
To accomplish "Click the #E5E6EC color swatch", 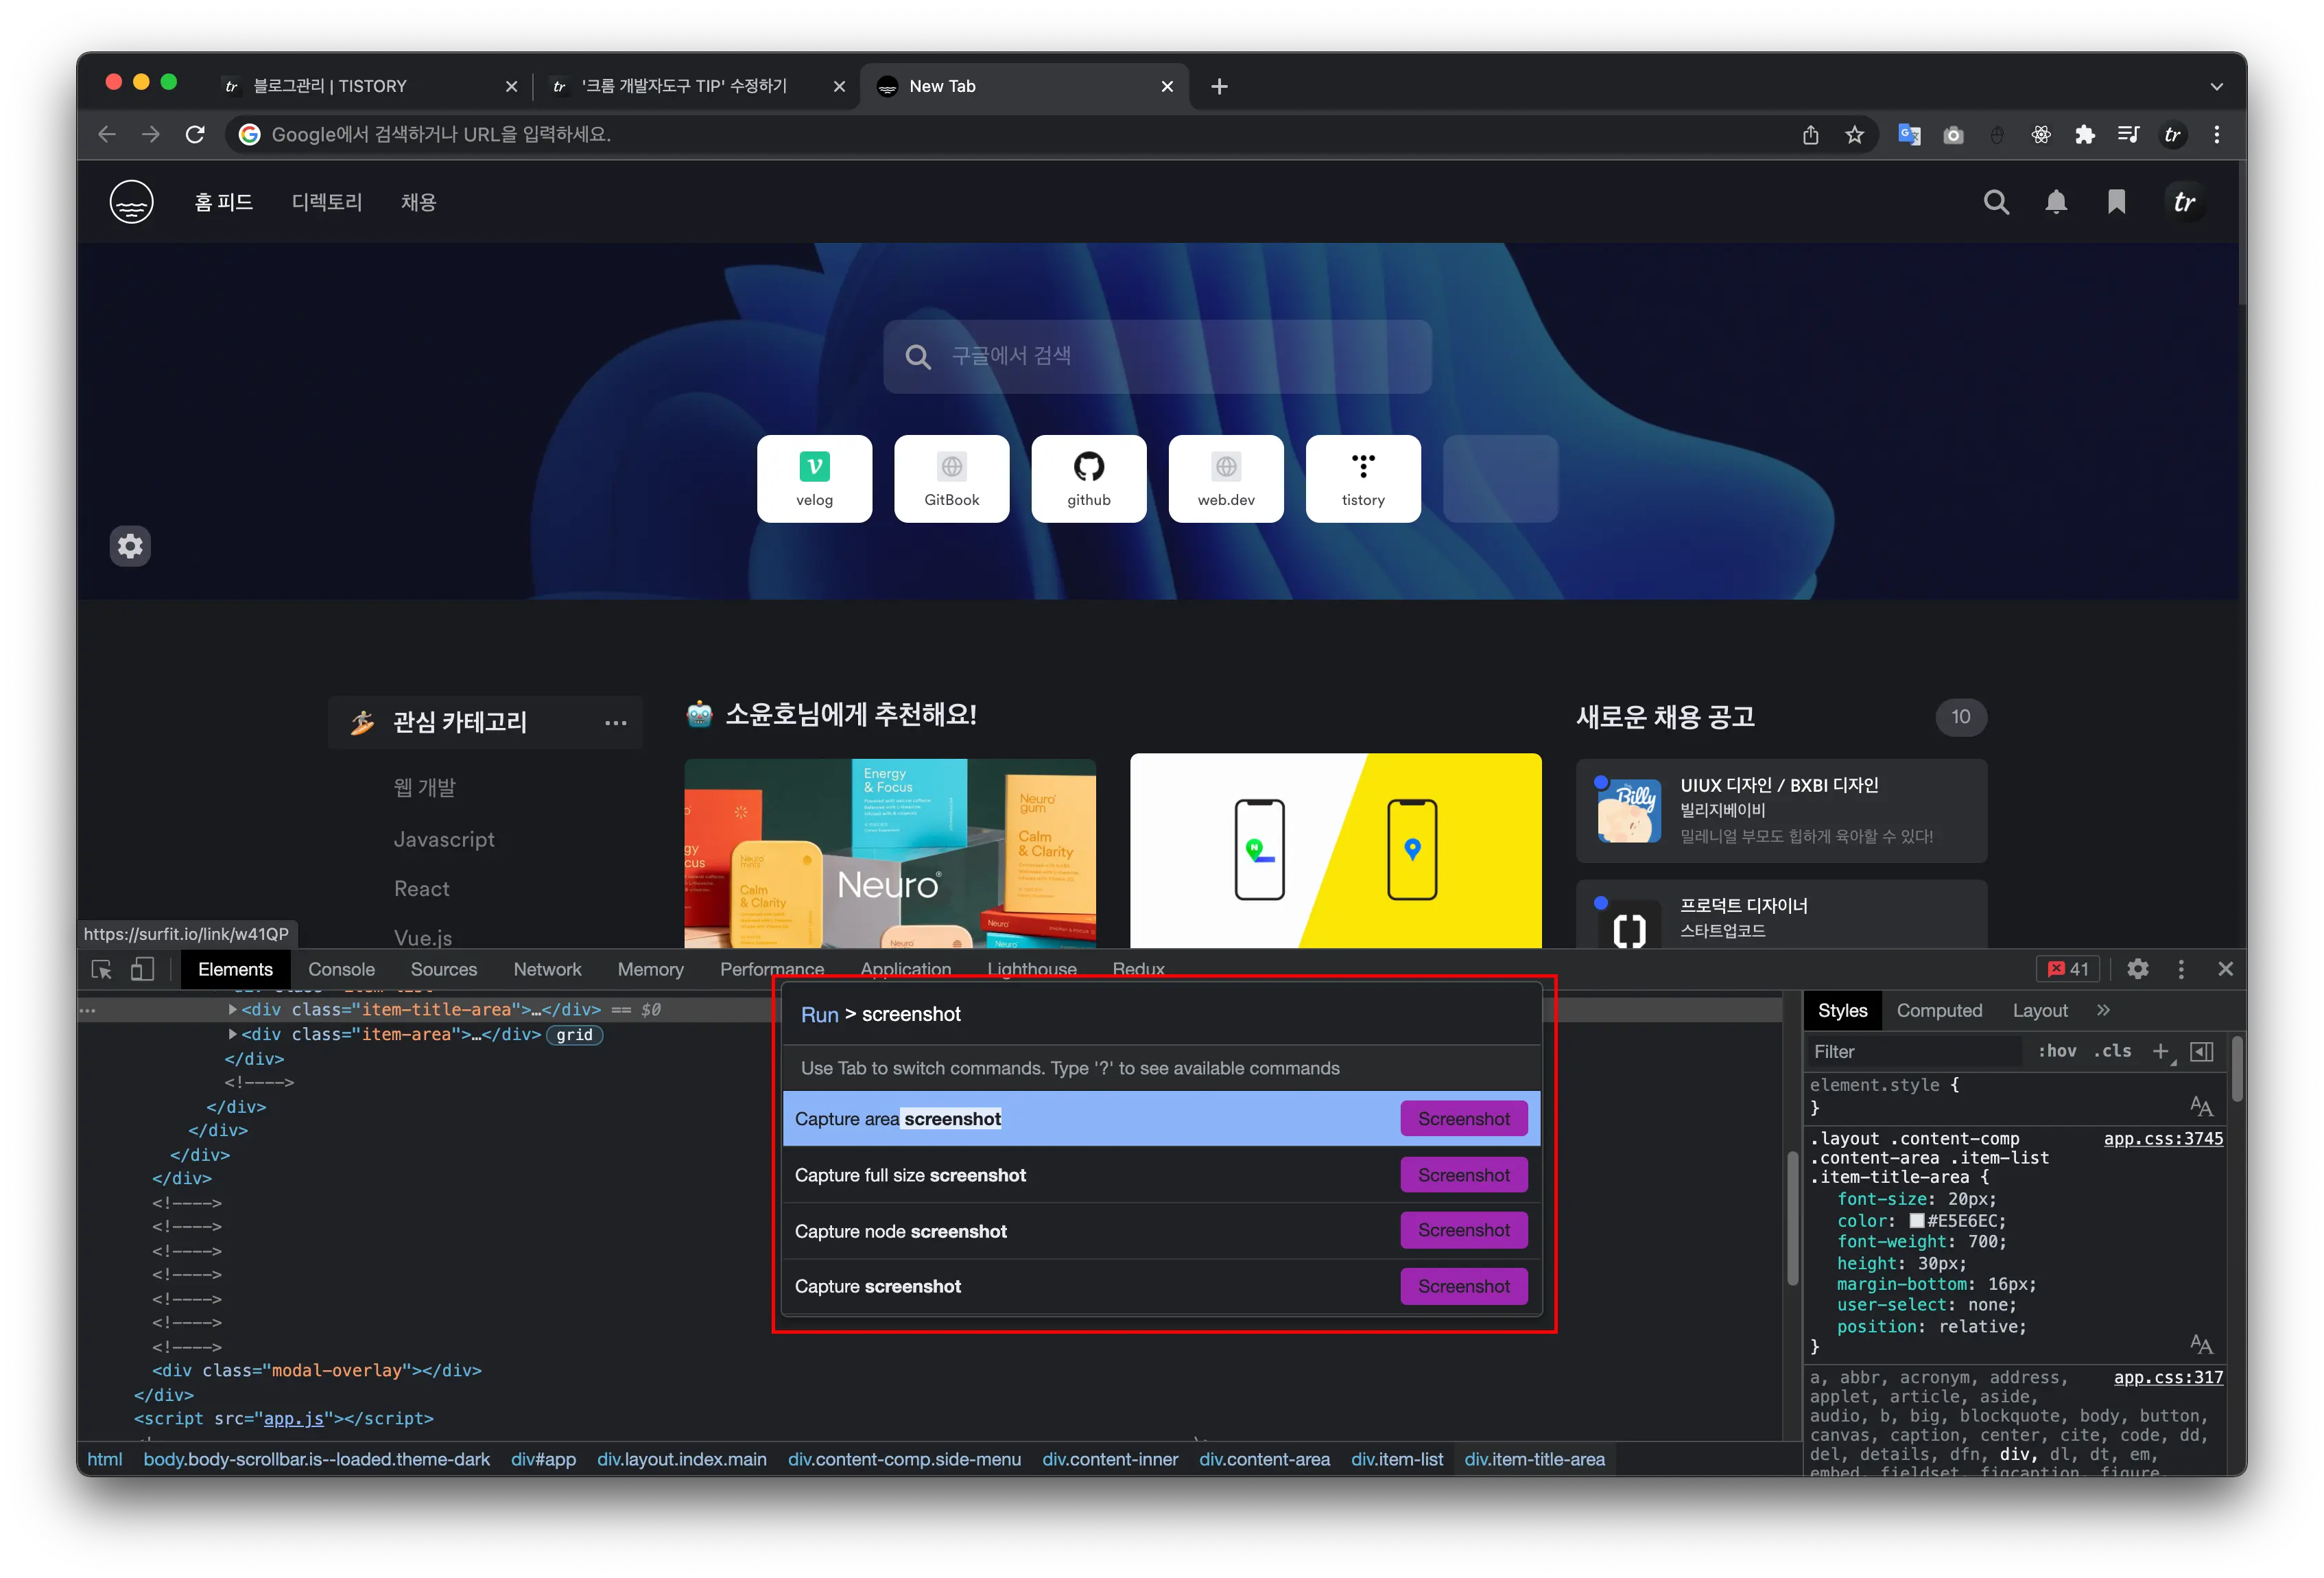I will tap(1916, 1220).
